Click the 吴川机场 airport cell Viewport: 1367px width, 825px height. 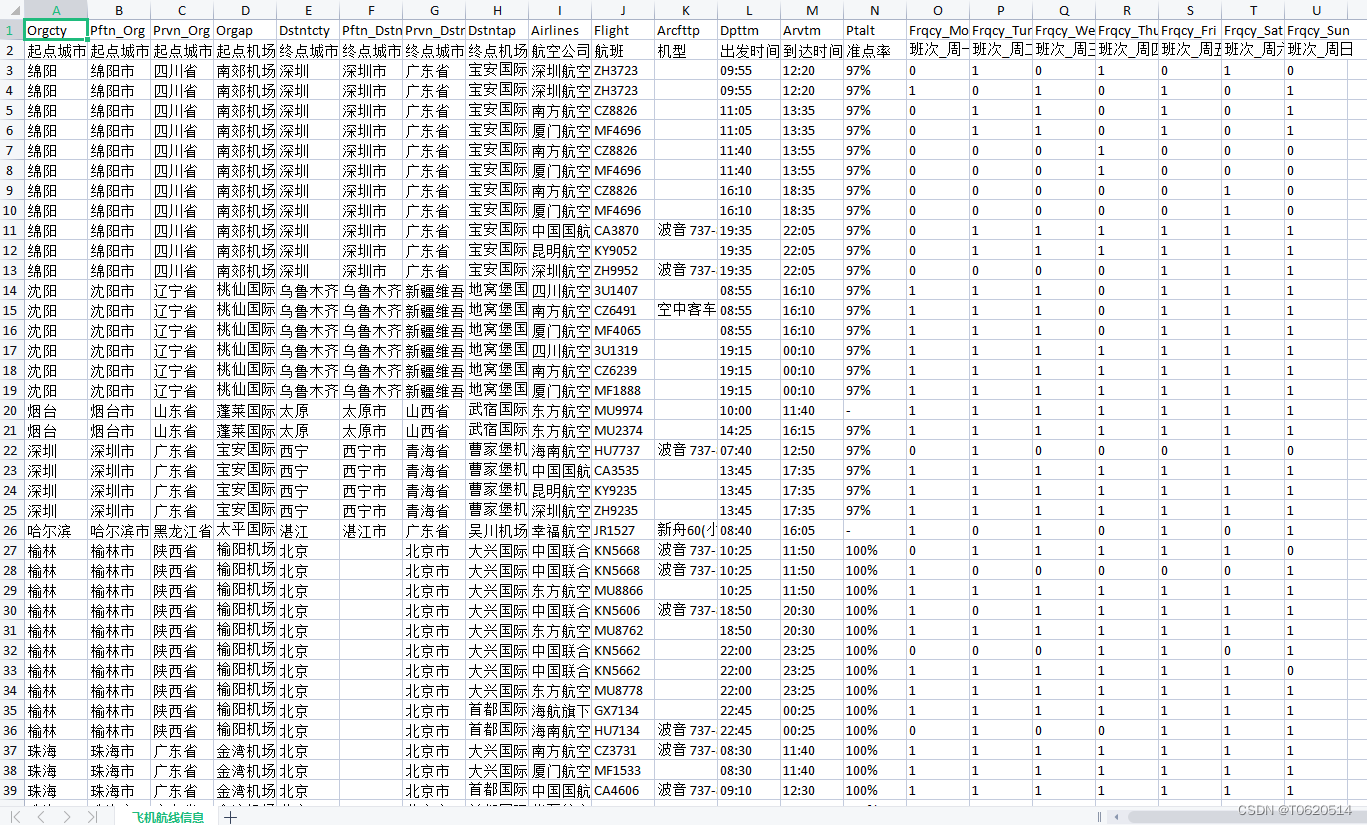(497, 530)
